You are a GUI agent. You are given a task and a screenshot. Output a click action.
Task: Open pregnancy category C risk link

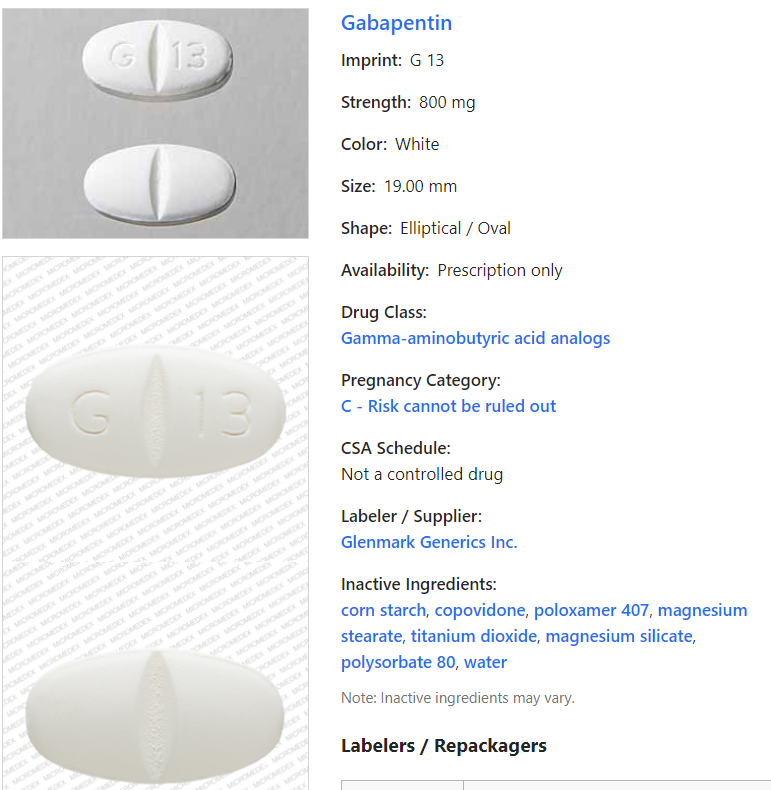(x=448, y=406)
